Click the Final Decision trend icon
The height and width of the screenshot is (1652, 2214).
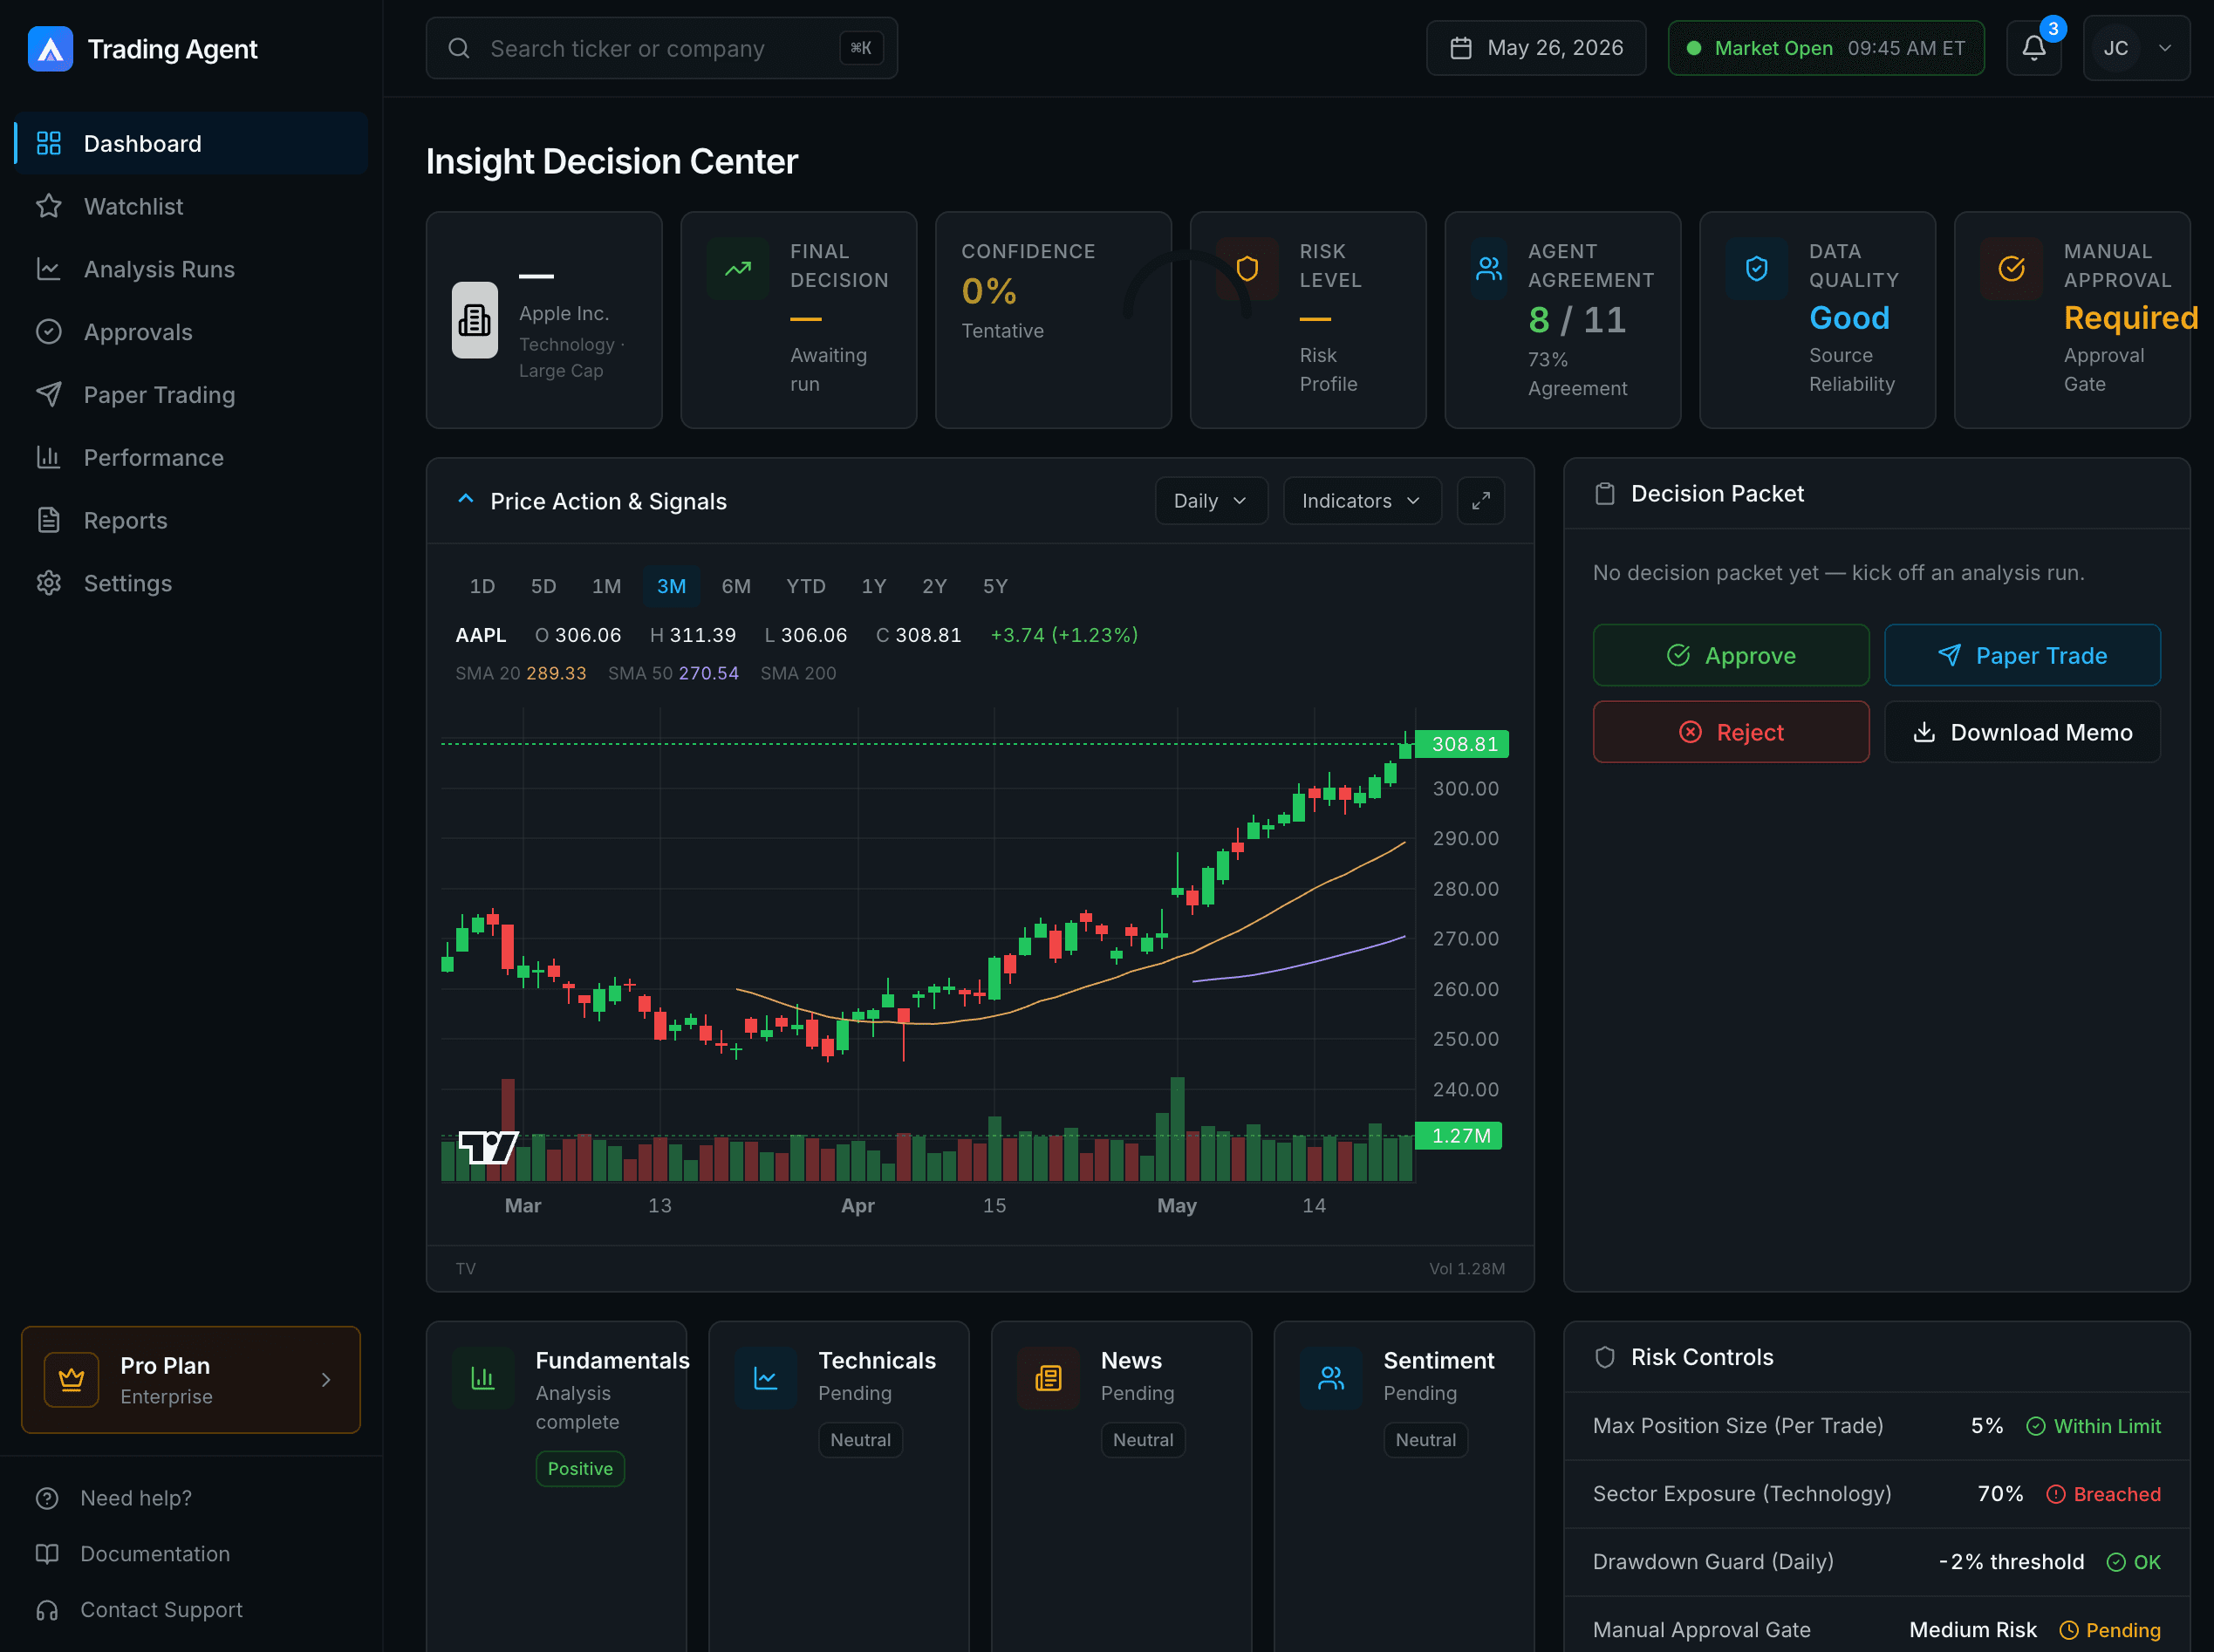pos(738,268)
